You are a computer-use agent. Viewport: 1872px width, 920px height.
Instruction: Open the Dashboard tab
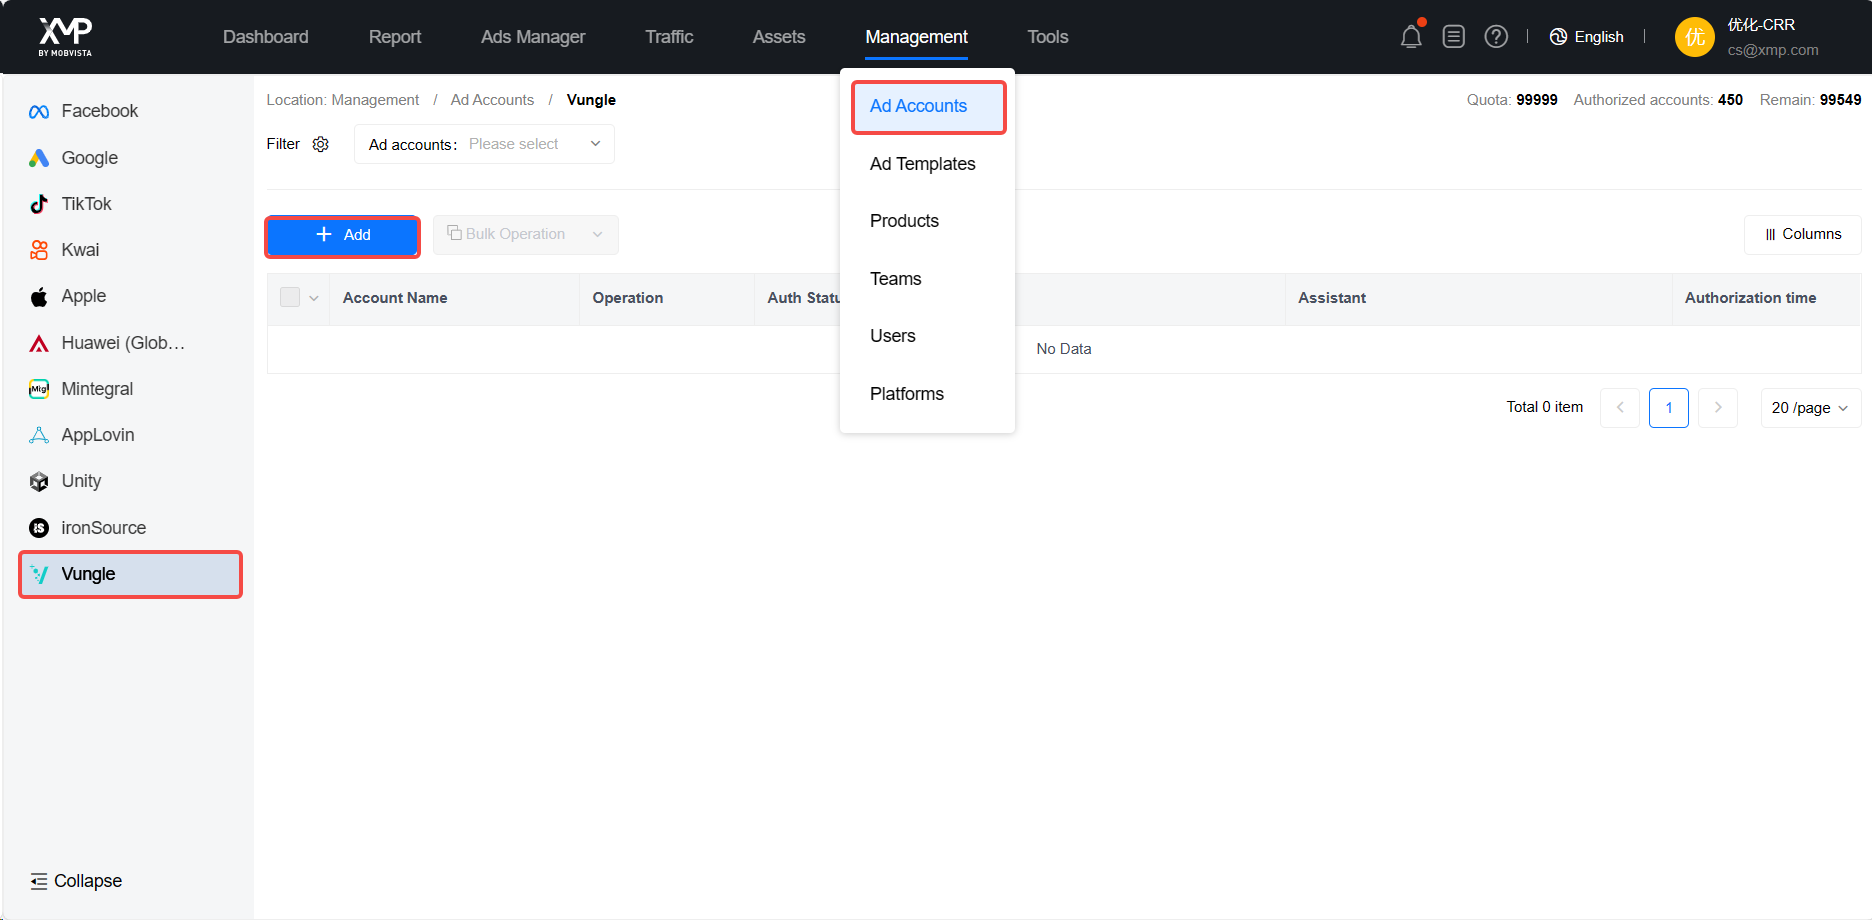pyautogui.click(x=266, y=37)
